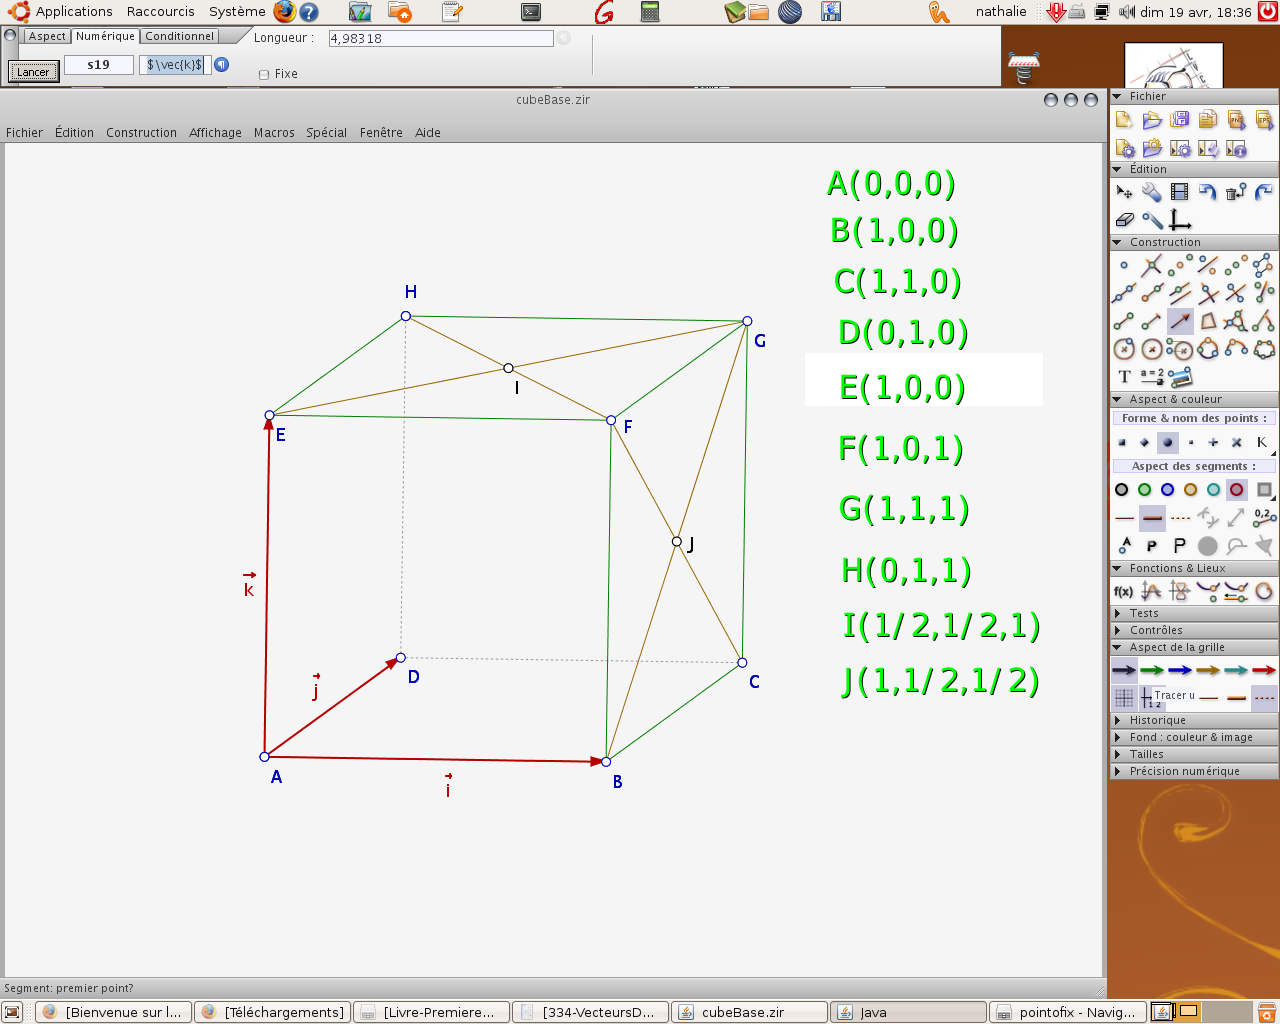Select the dashed segment style
1280x1024 pixels.
[x=1180, y=518]
